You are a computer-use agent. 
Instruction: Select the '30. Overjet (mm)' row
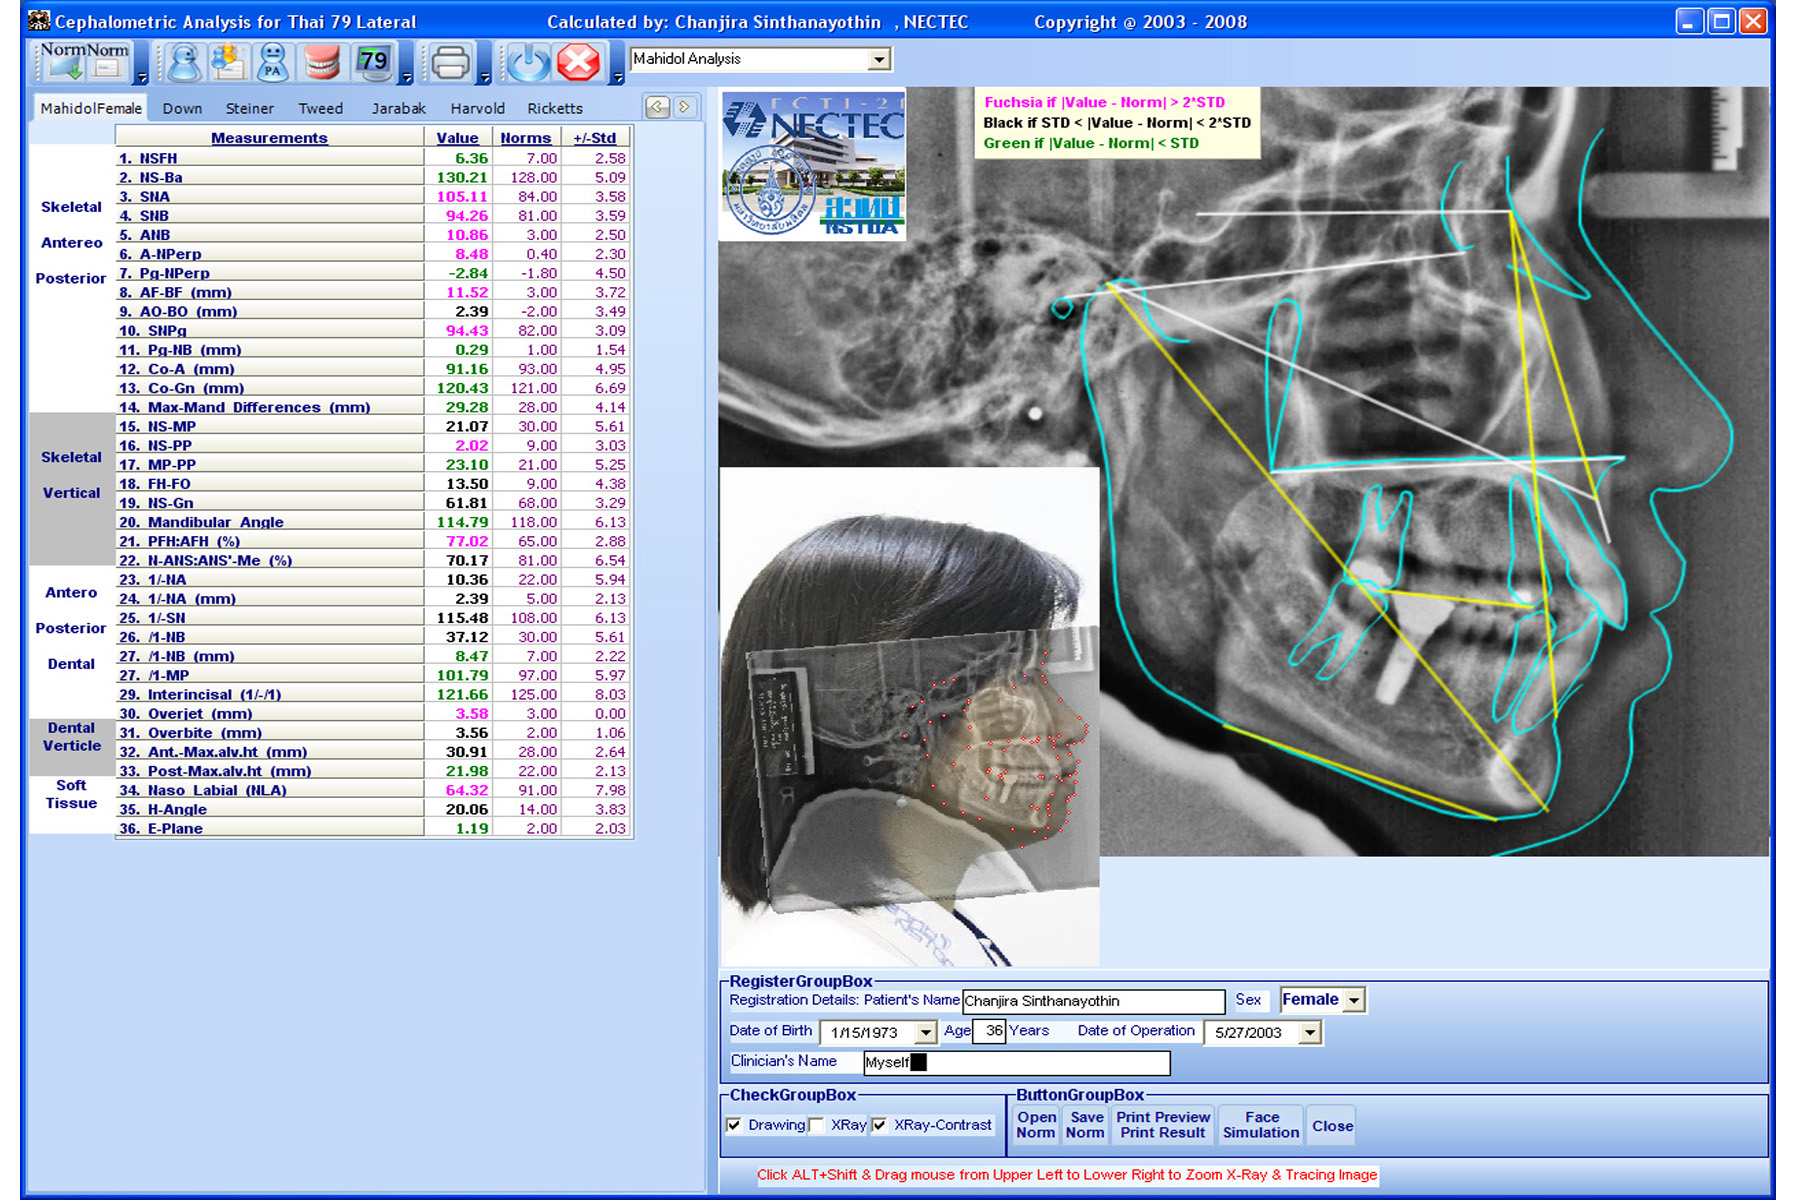pos(373,713)
